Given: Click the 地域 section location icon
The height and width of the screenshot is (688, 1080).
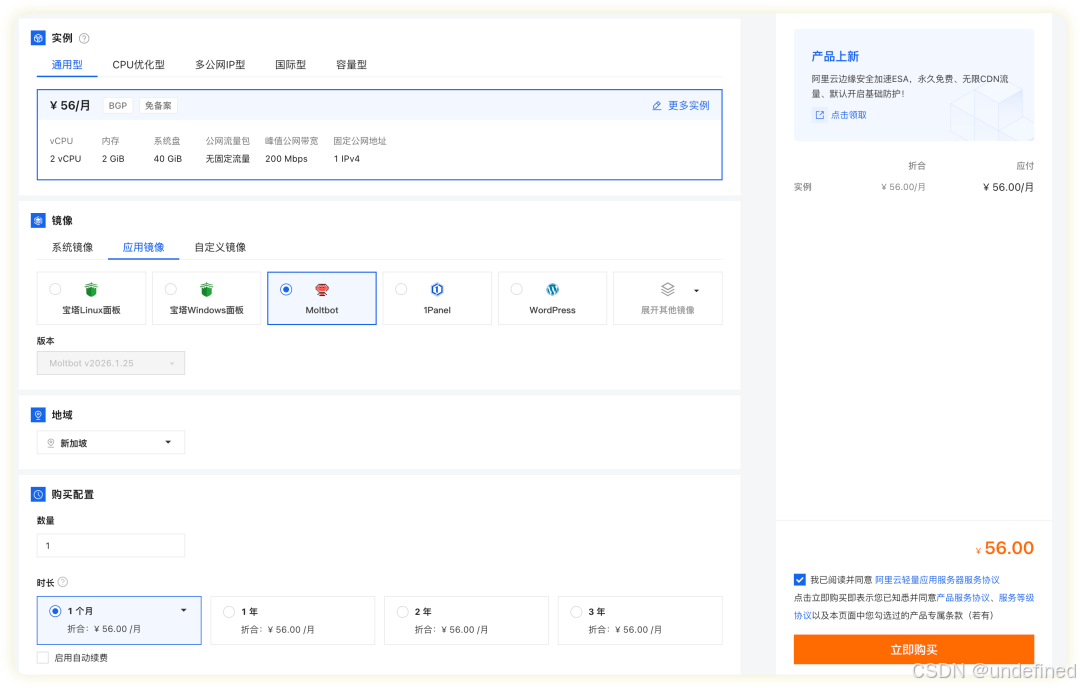Looking at the screenshot, I should coord(37,414).
